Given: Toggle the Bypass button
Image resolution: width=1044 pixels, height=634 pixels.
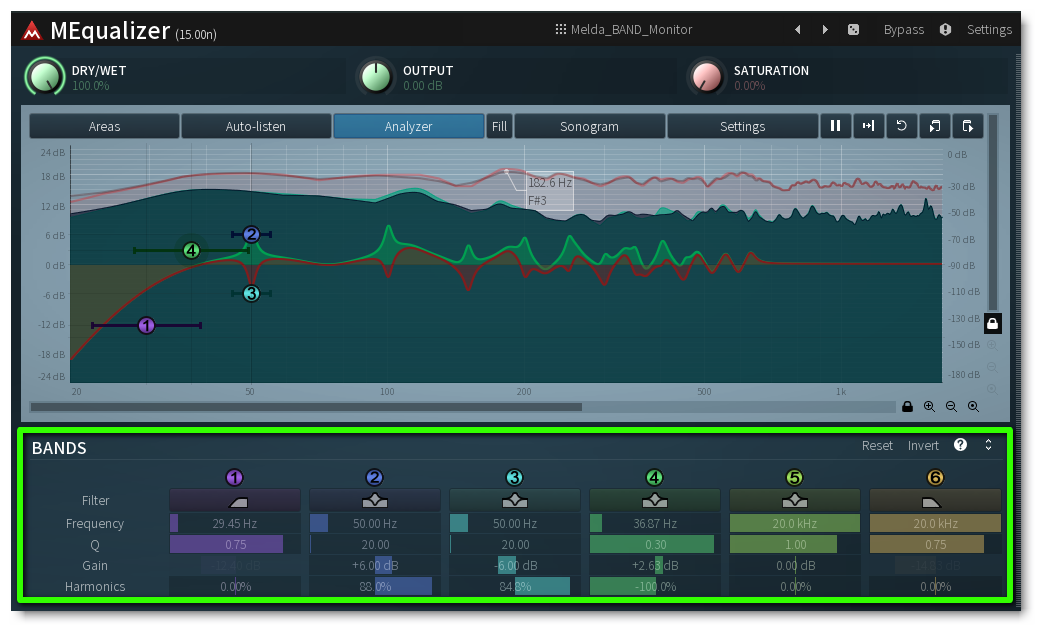Looking at the screenshot, I should pos(904,29).
